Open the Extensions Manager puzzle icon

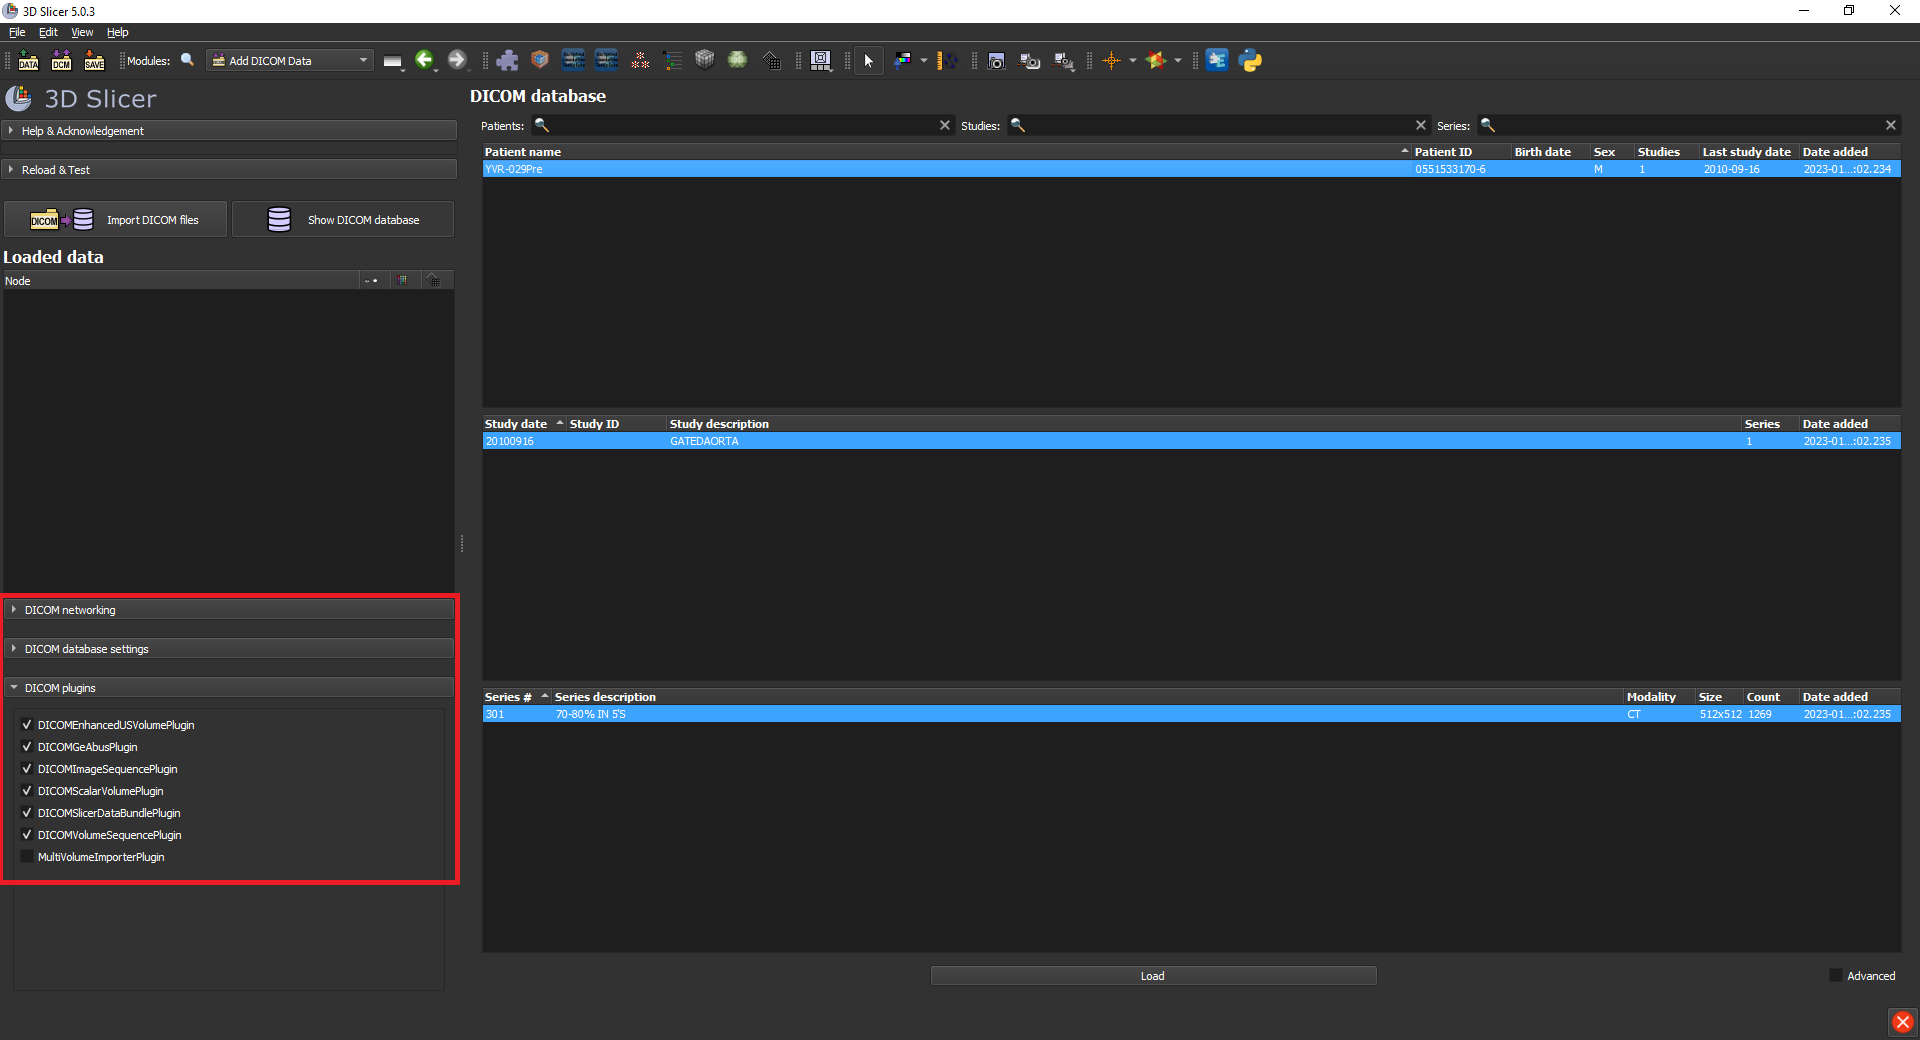507,60
